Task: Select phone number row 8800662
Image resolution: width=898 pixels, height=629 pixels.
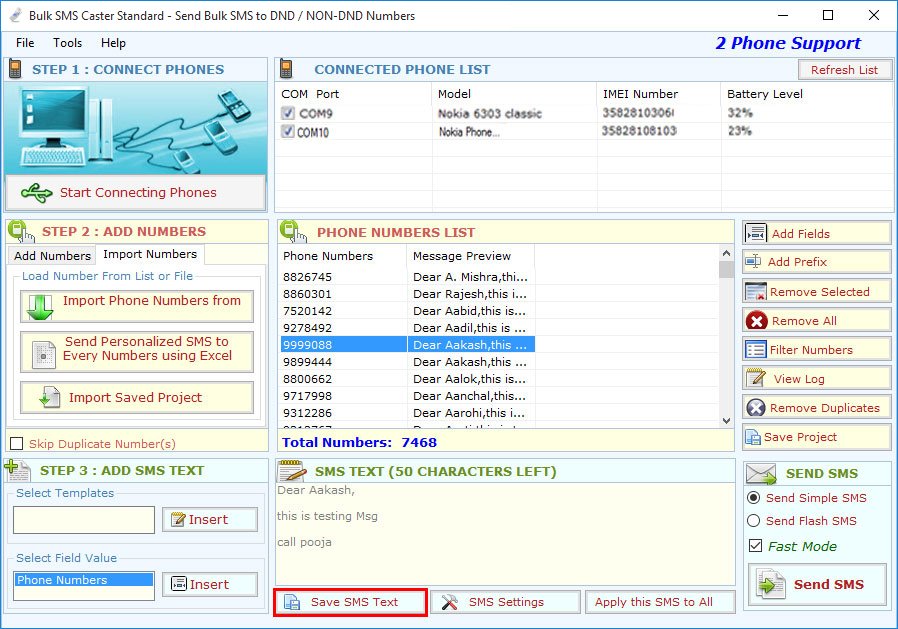Action: [x=407, y=379]
